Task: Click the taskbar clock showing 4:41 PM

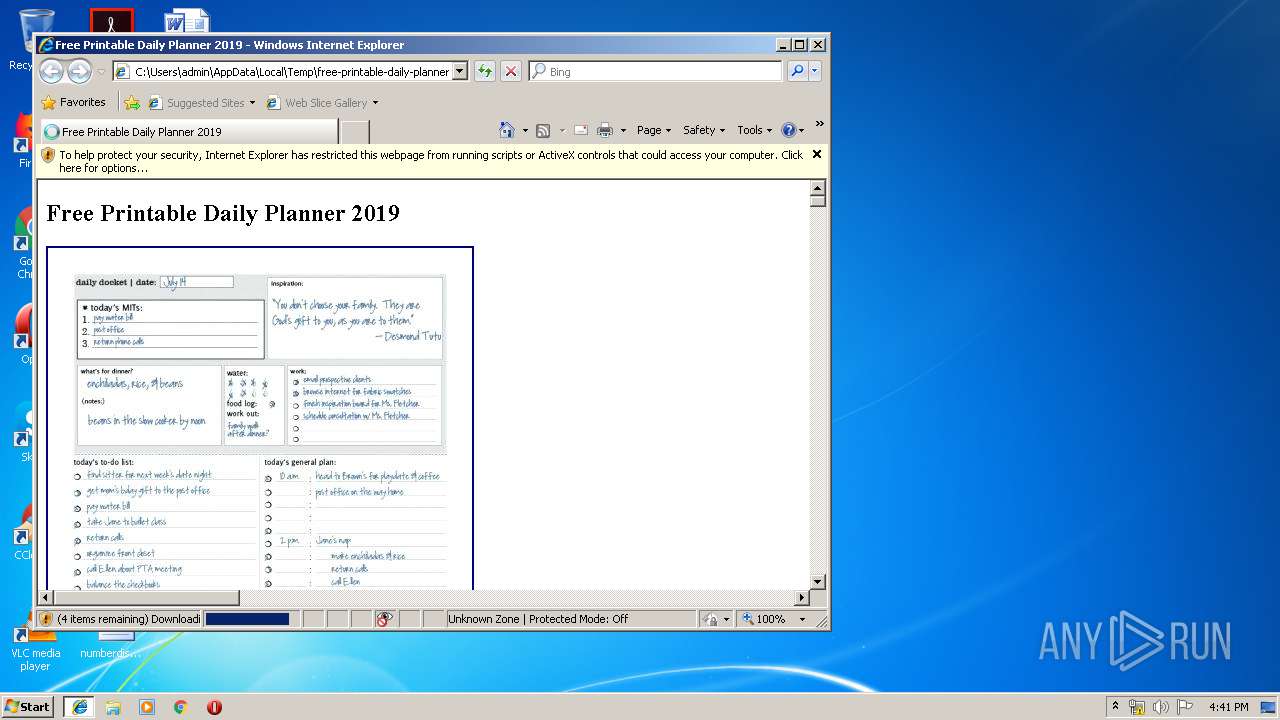Action: (1228, 707)
